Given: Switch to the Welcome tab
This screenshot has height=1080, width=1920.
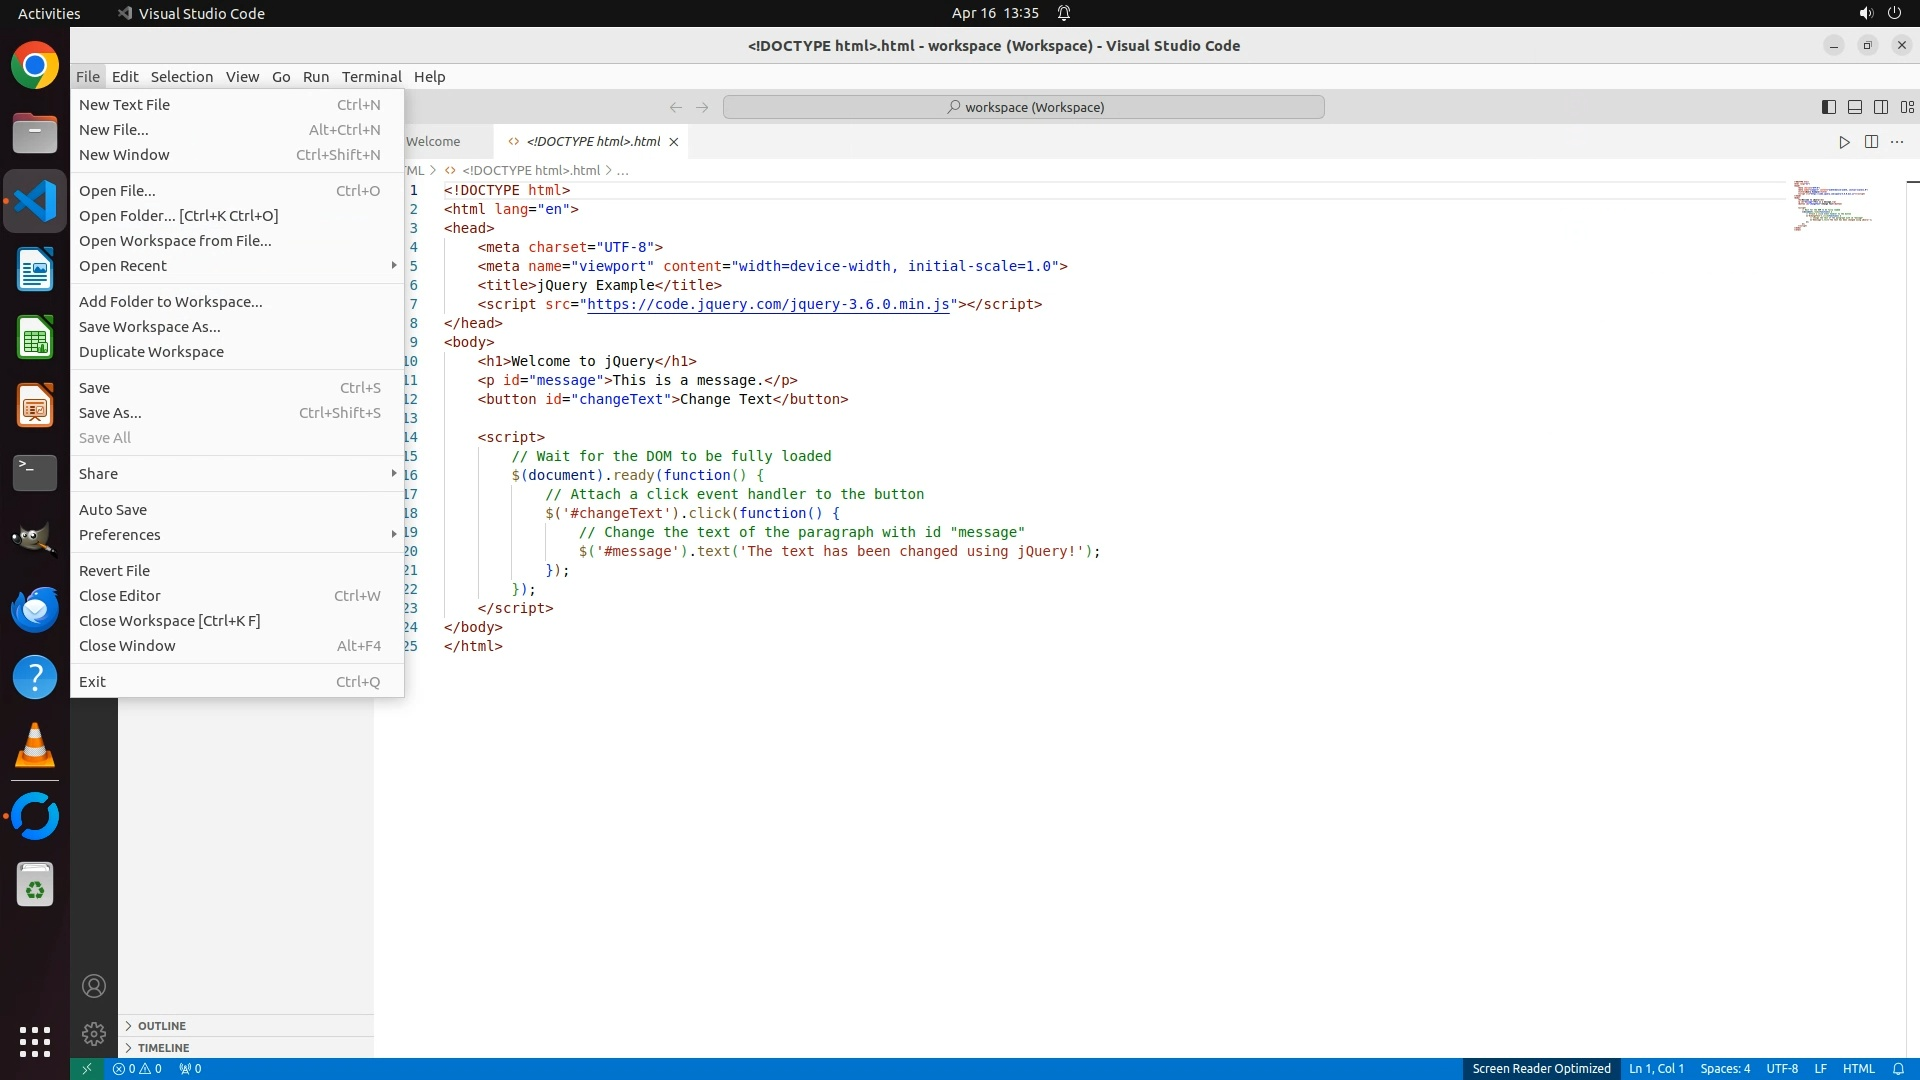Looking at the screenshot, I should (434, 142).
